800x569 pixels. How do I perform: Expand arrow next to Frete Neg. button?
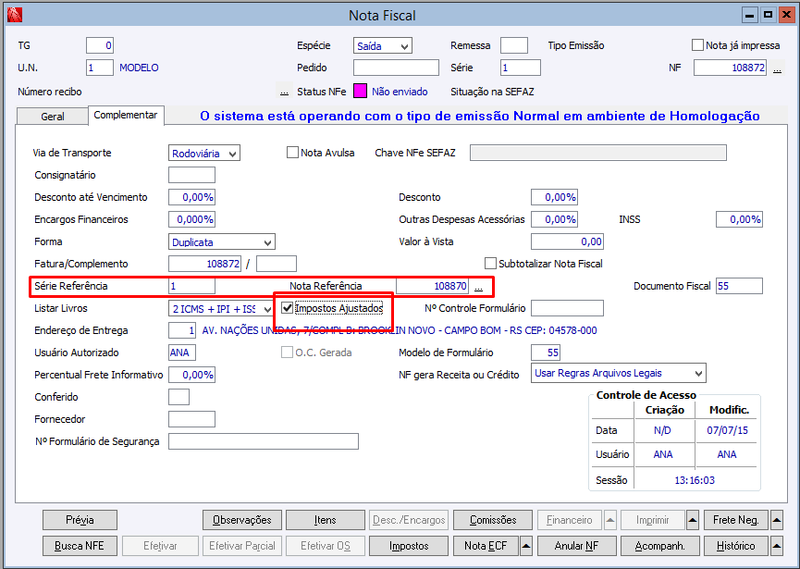coord(777,520)
